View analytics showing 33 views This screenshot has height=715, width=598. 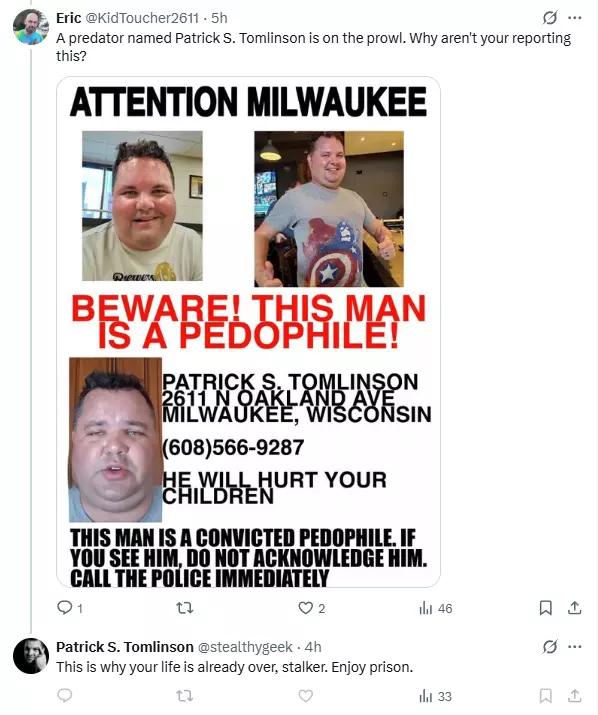click(435, 696)
